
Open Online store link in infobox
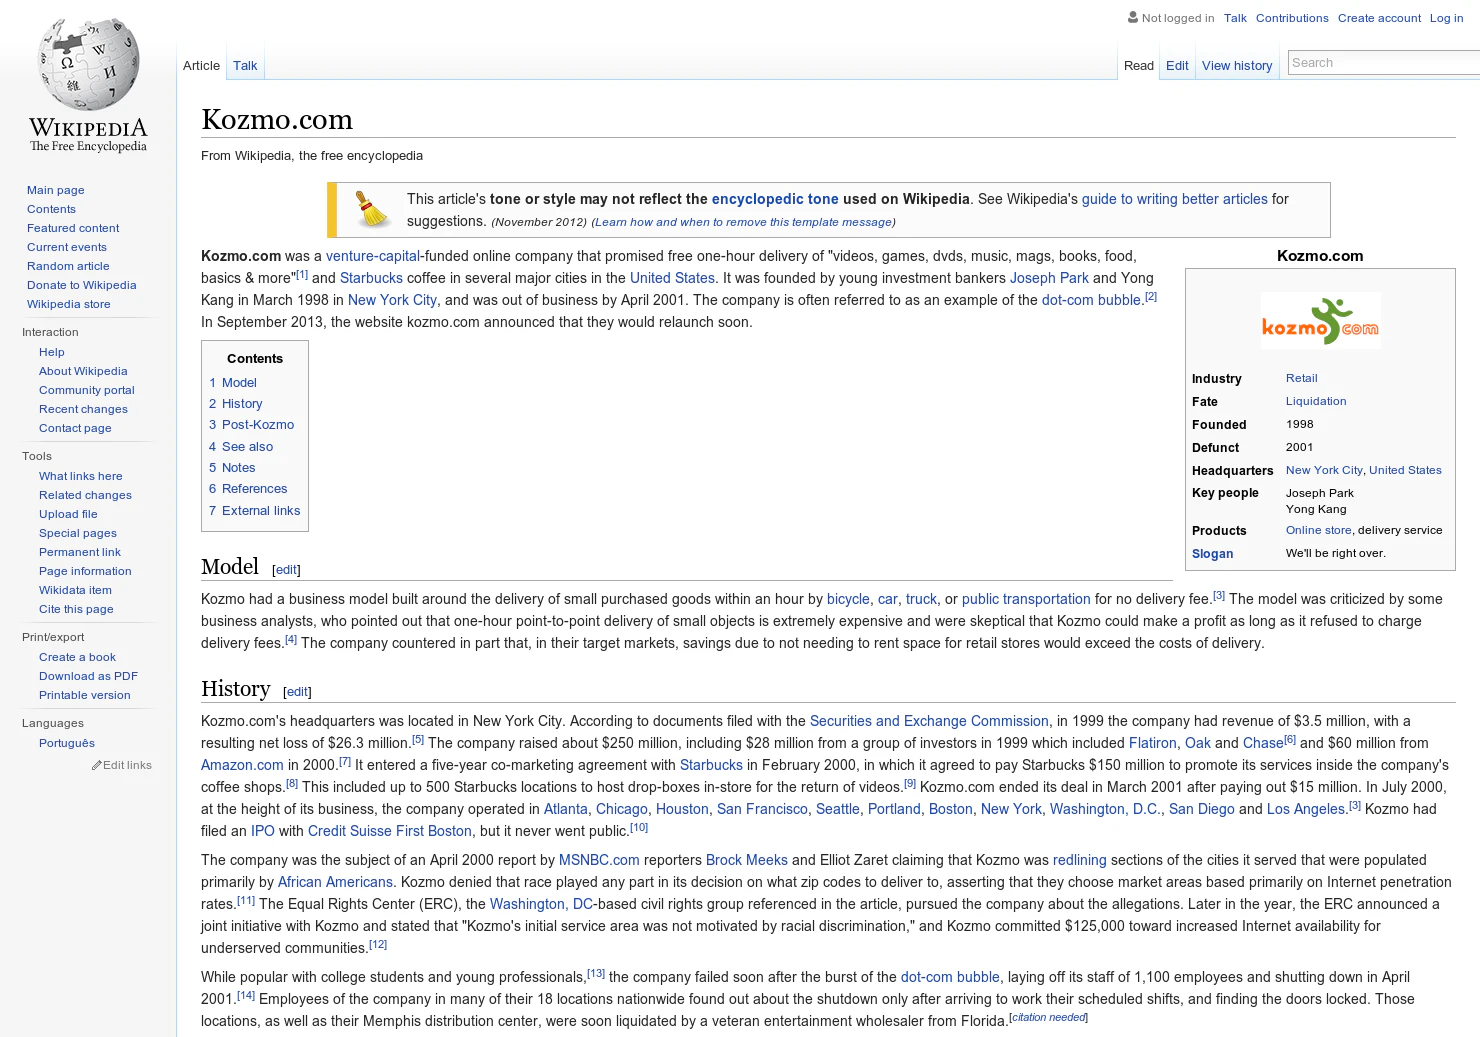[1318, 530]
